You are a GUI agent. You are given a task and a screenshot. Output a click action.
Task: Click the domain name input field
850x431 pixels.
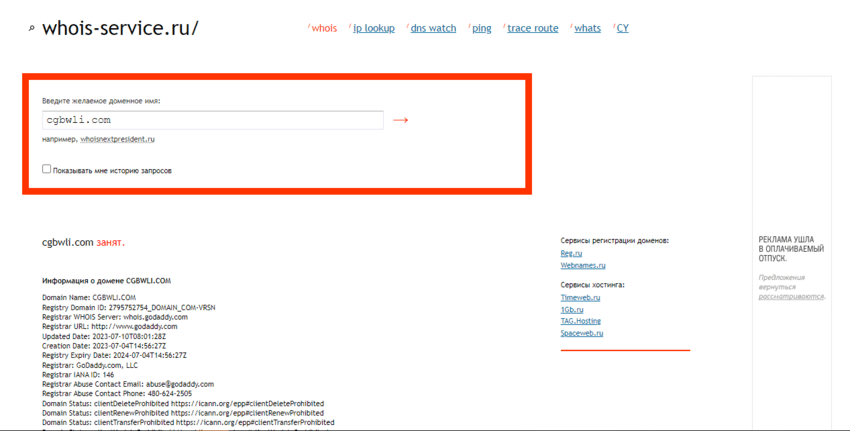click(x=212, y=120)
